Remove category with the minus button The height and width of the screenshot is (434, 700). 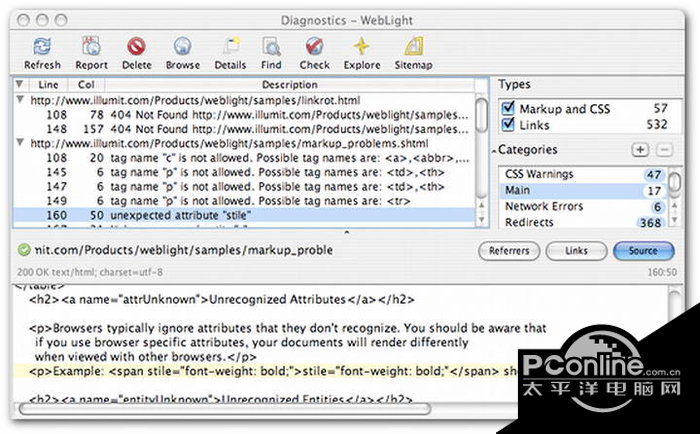(x=664, y=150)
